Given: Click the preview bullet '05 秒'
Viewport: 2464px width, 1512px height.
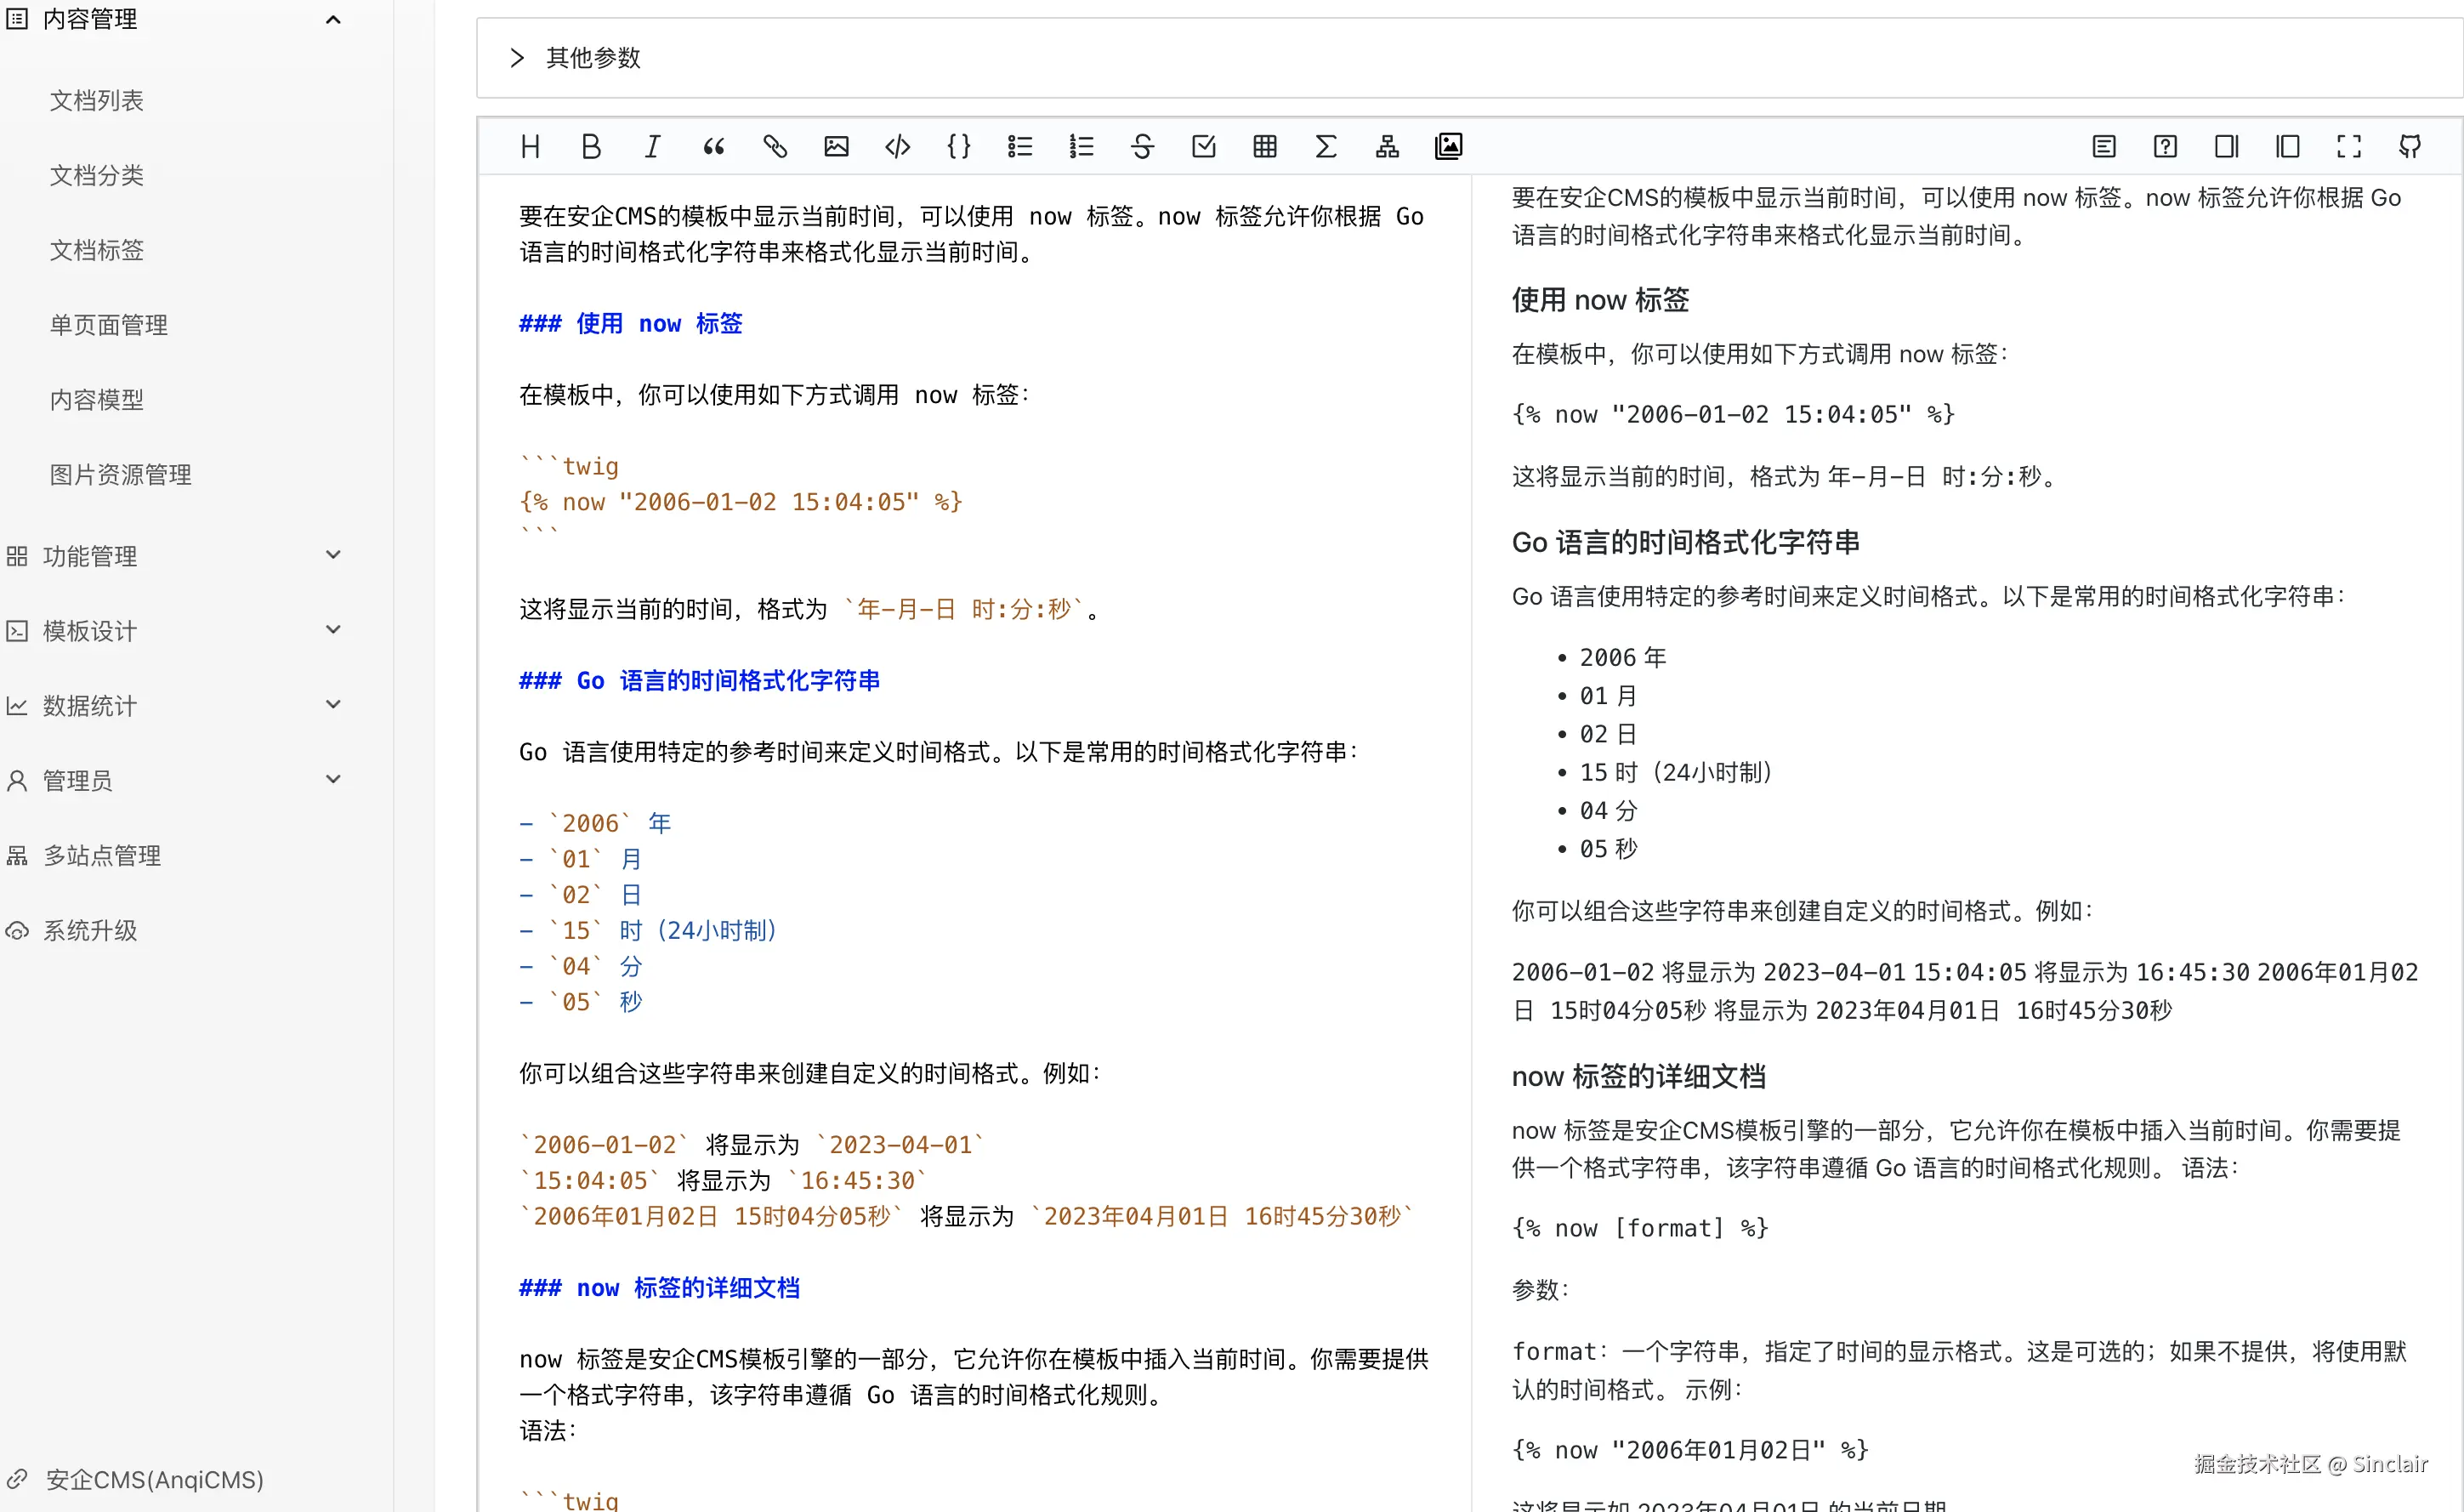Looking at the screenshot, I should tap(1609, 849).
